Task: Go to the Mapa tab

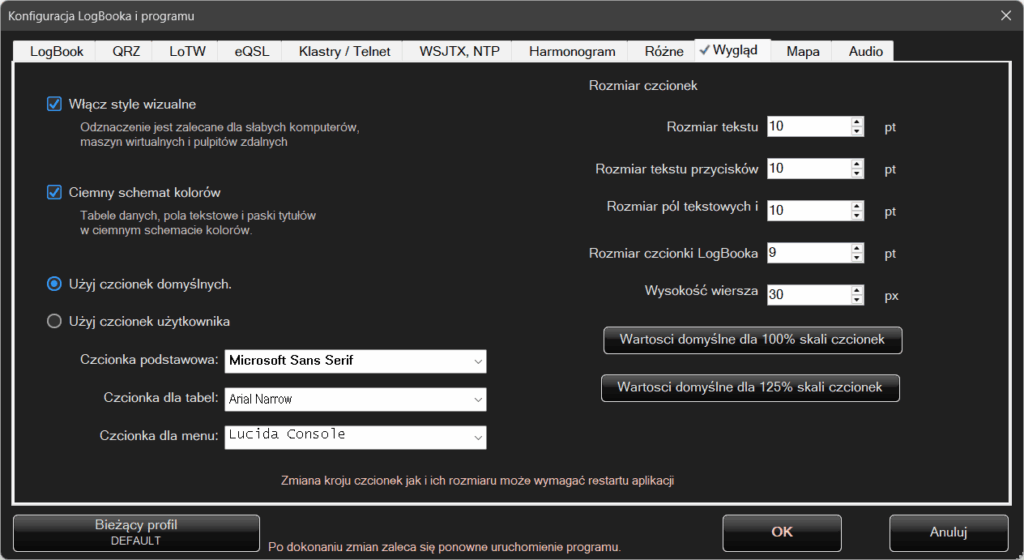Action: click(x=802, y=51)
